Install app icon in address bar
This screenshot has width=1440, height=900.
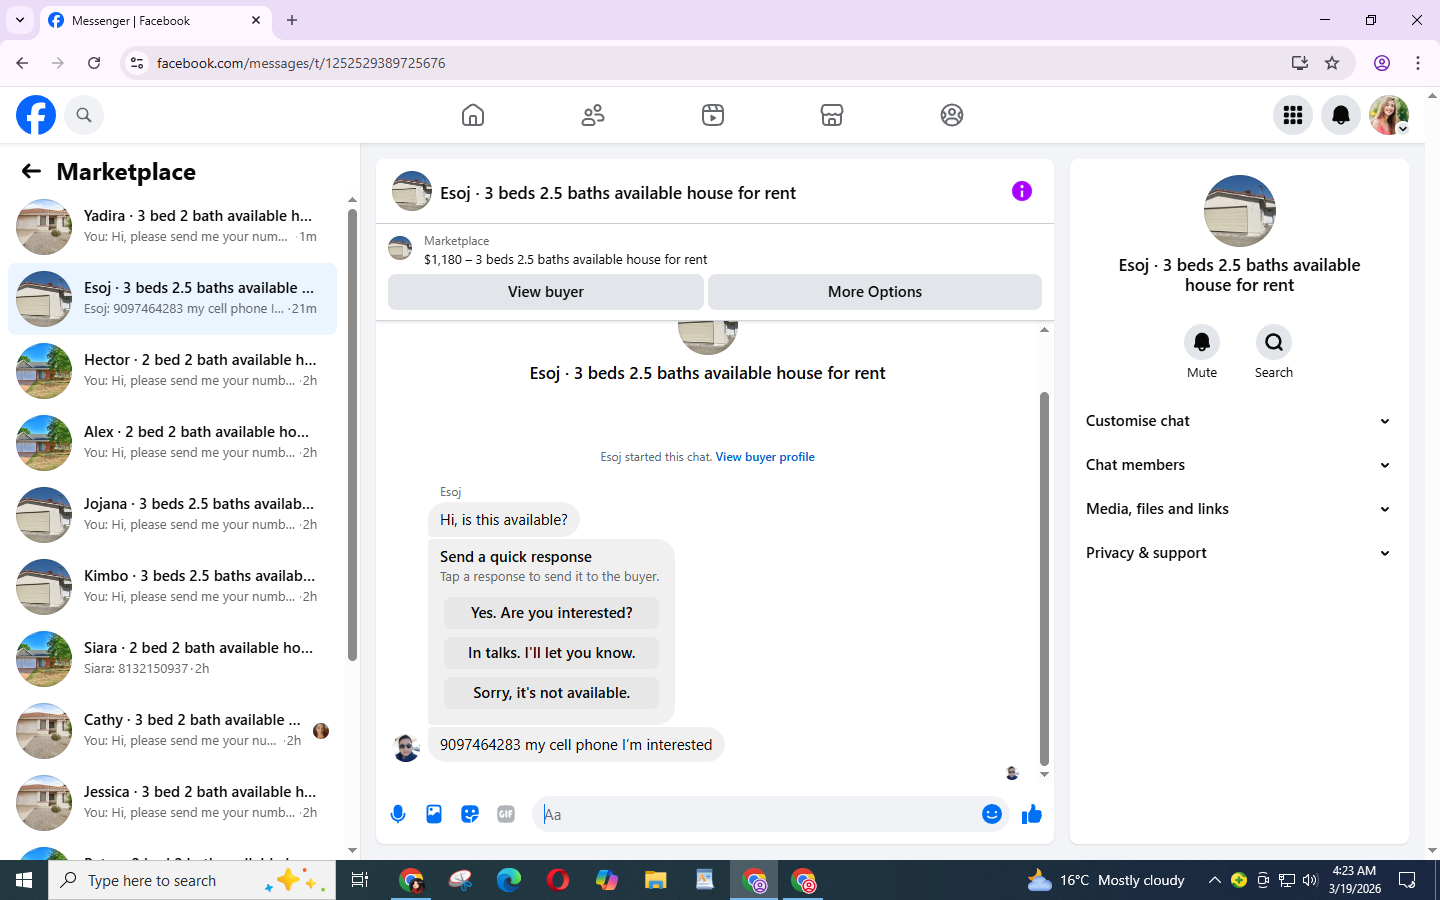click(x=1300, y=63)
